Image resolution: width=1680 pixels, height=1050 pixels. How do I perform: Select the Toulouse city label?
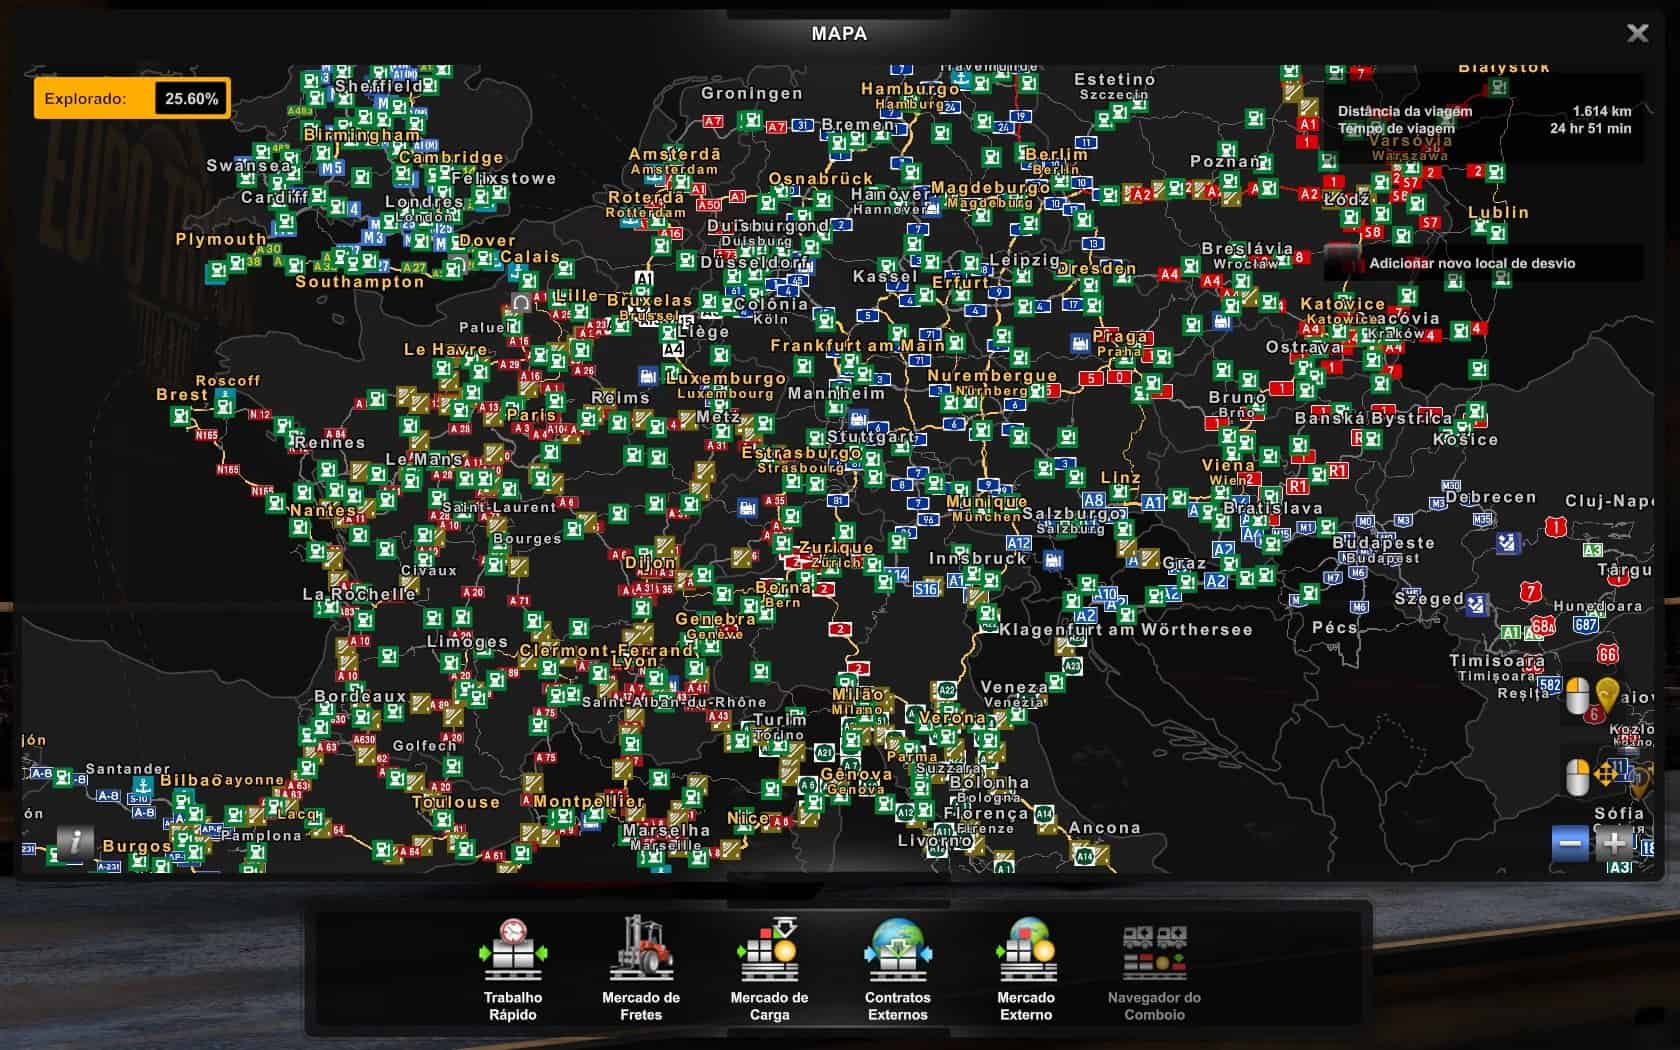456,802
